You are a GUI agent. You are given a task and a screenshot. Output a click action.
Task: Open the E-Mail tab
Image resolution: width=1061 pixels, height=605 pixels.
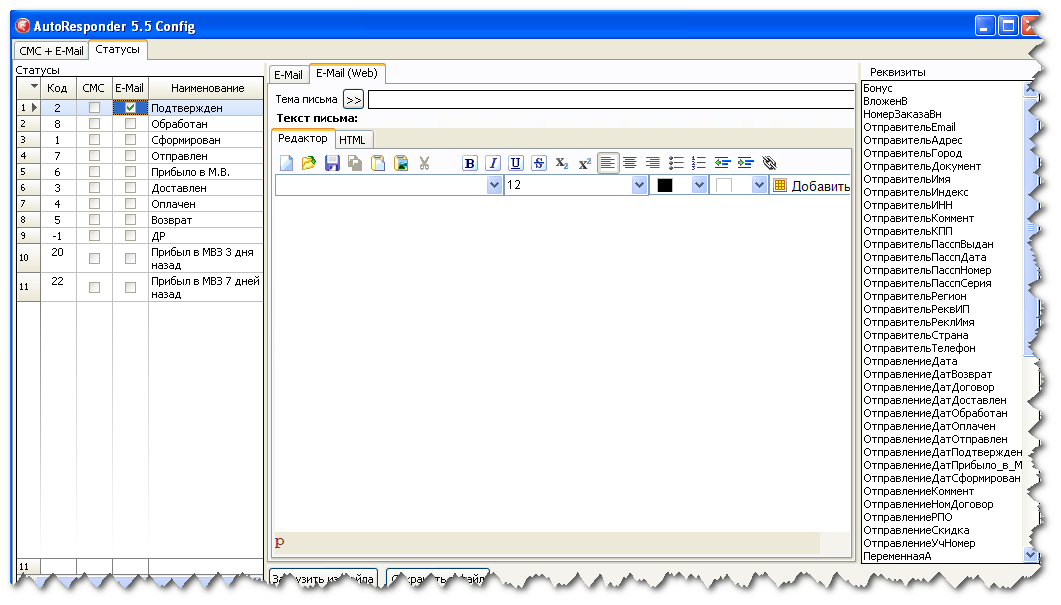pos(288,74)
